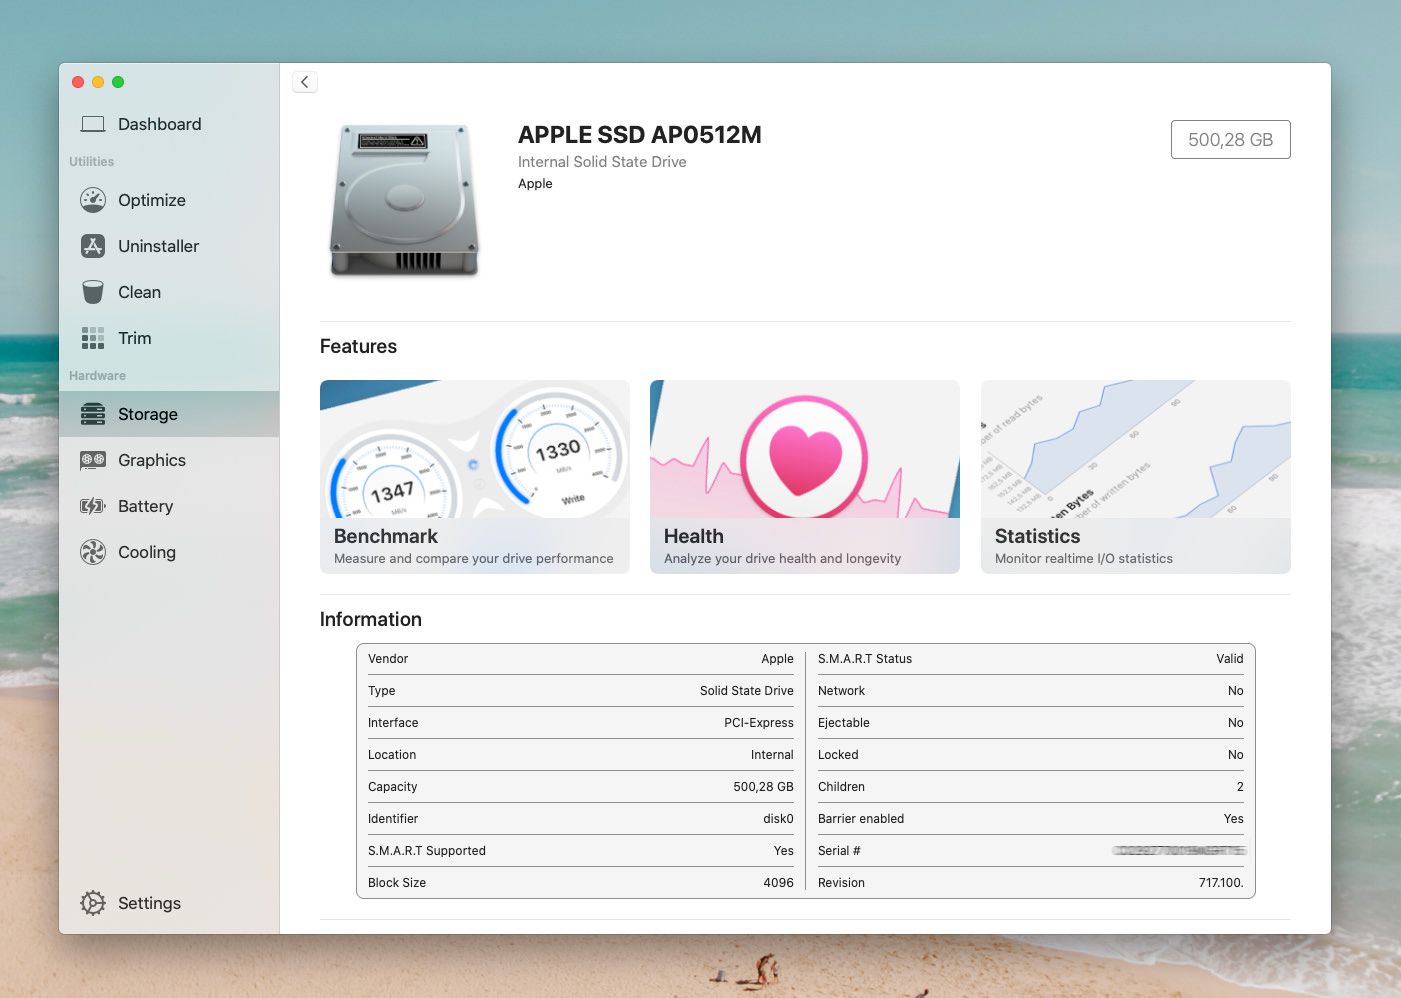Open the Statistics feature card
The height and width of the screenshot is (998, 1401).
click(x=1136, y=477)
